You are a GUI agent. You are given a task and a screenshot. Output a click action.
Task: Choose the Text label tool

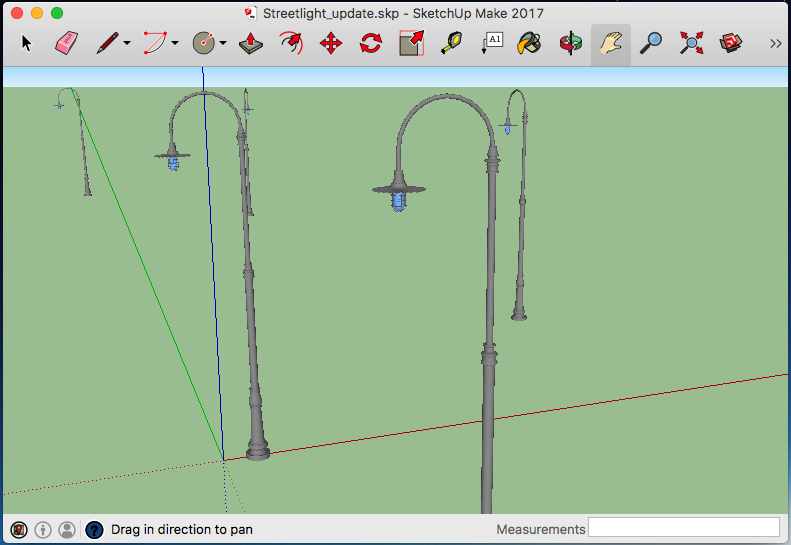(x=492, y=43)
